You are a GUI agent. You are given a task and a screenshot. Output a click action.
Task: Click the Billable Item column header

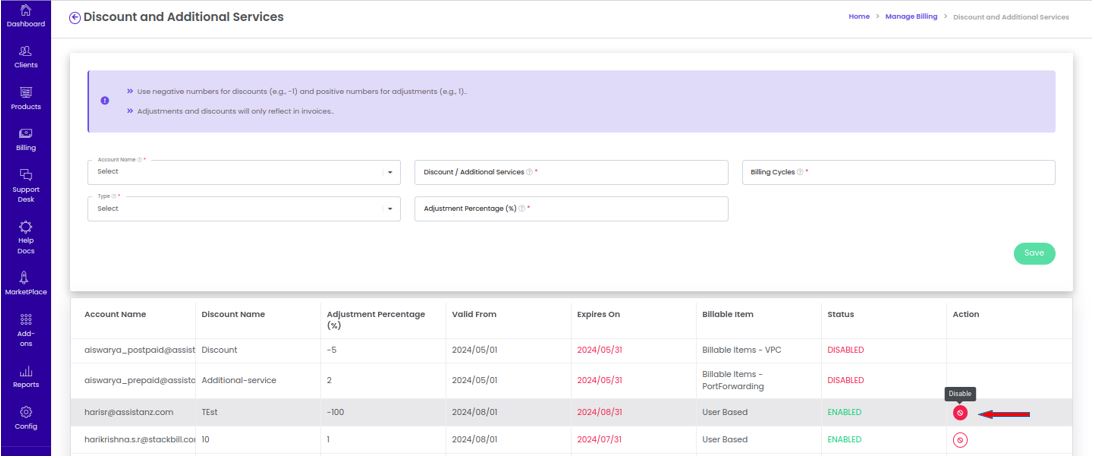click(728, 315)
